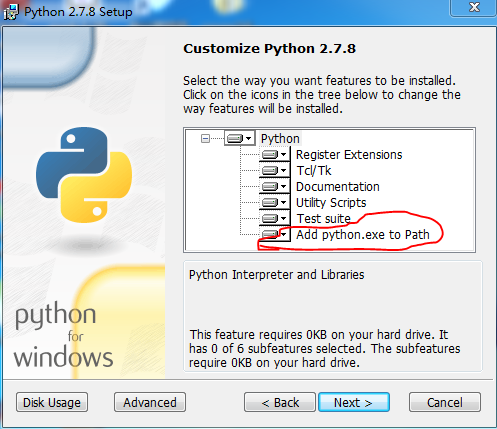Select Add python.exe to Path label

[x=363, y=235]
